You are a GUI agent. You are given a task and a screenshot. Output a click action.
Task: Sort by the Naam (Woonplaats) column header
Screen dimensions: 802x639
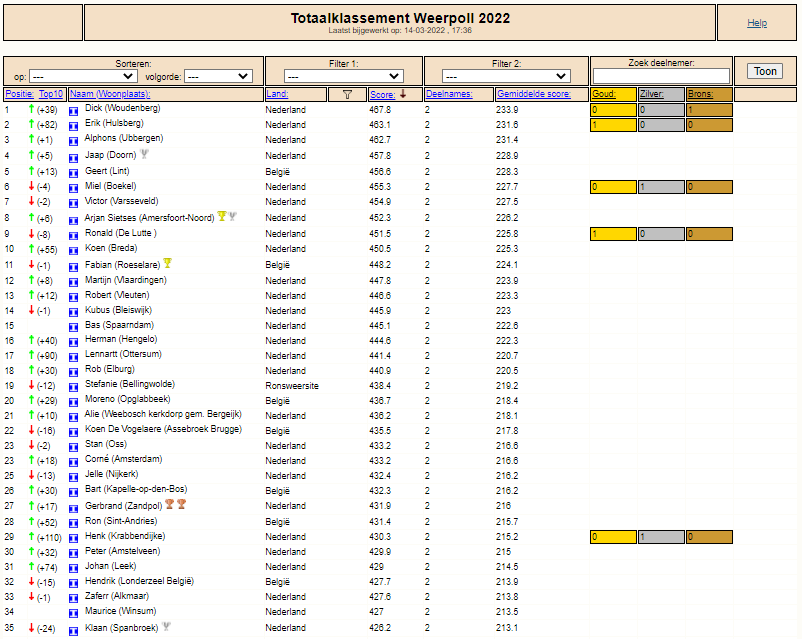pos(110,94)
